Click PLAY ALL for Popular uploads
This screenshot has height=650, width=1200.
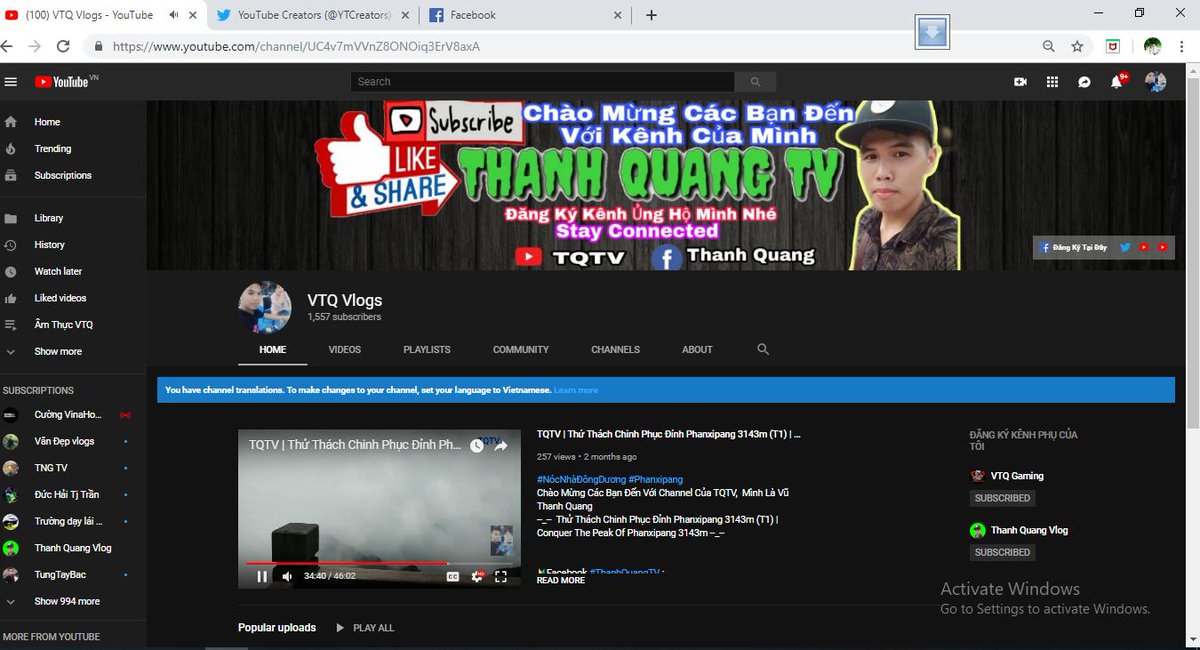(365, 628)
